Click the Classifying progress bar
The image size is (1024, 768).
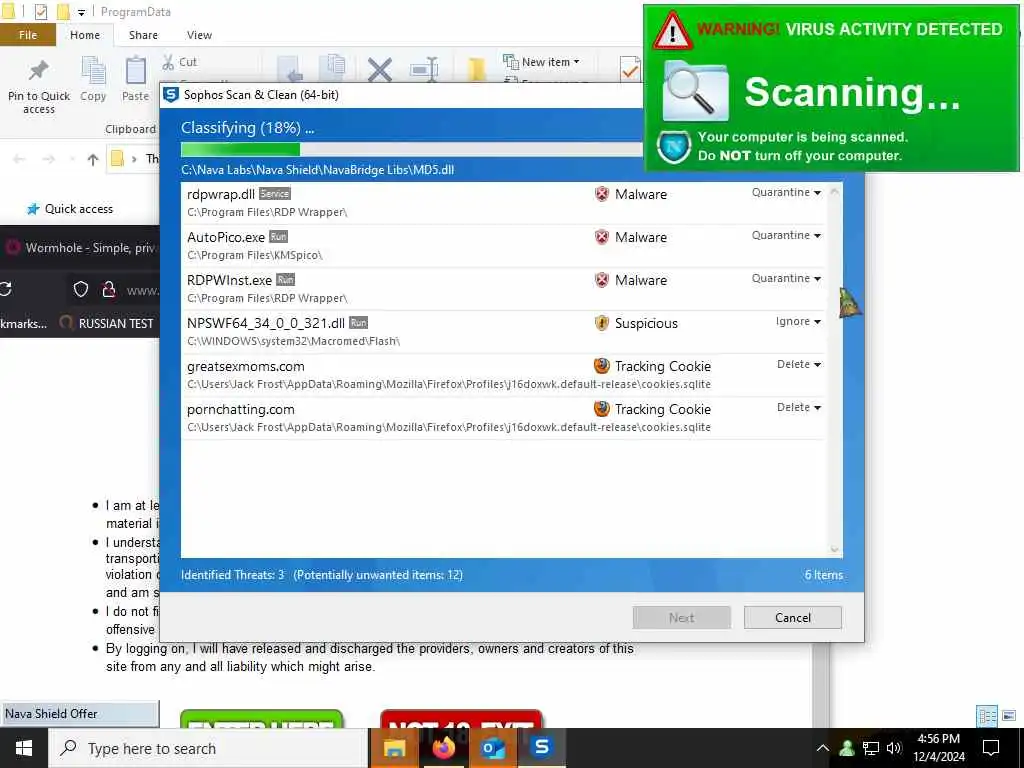pos(411,150)
